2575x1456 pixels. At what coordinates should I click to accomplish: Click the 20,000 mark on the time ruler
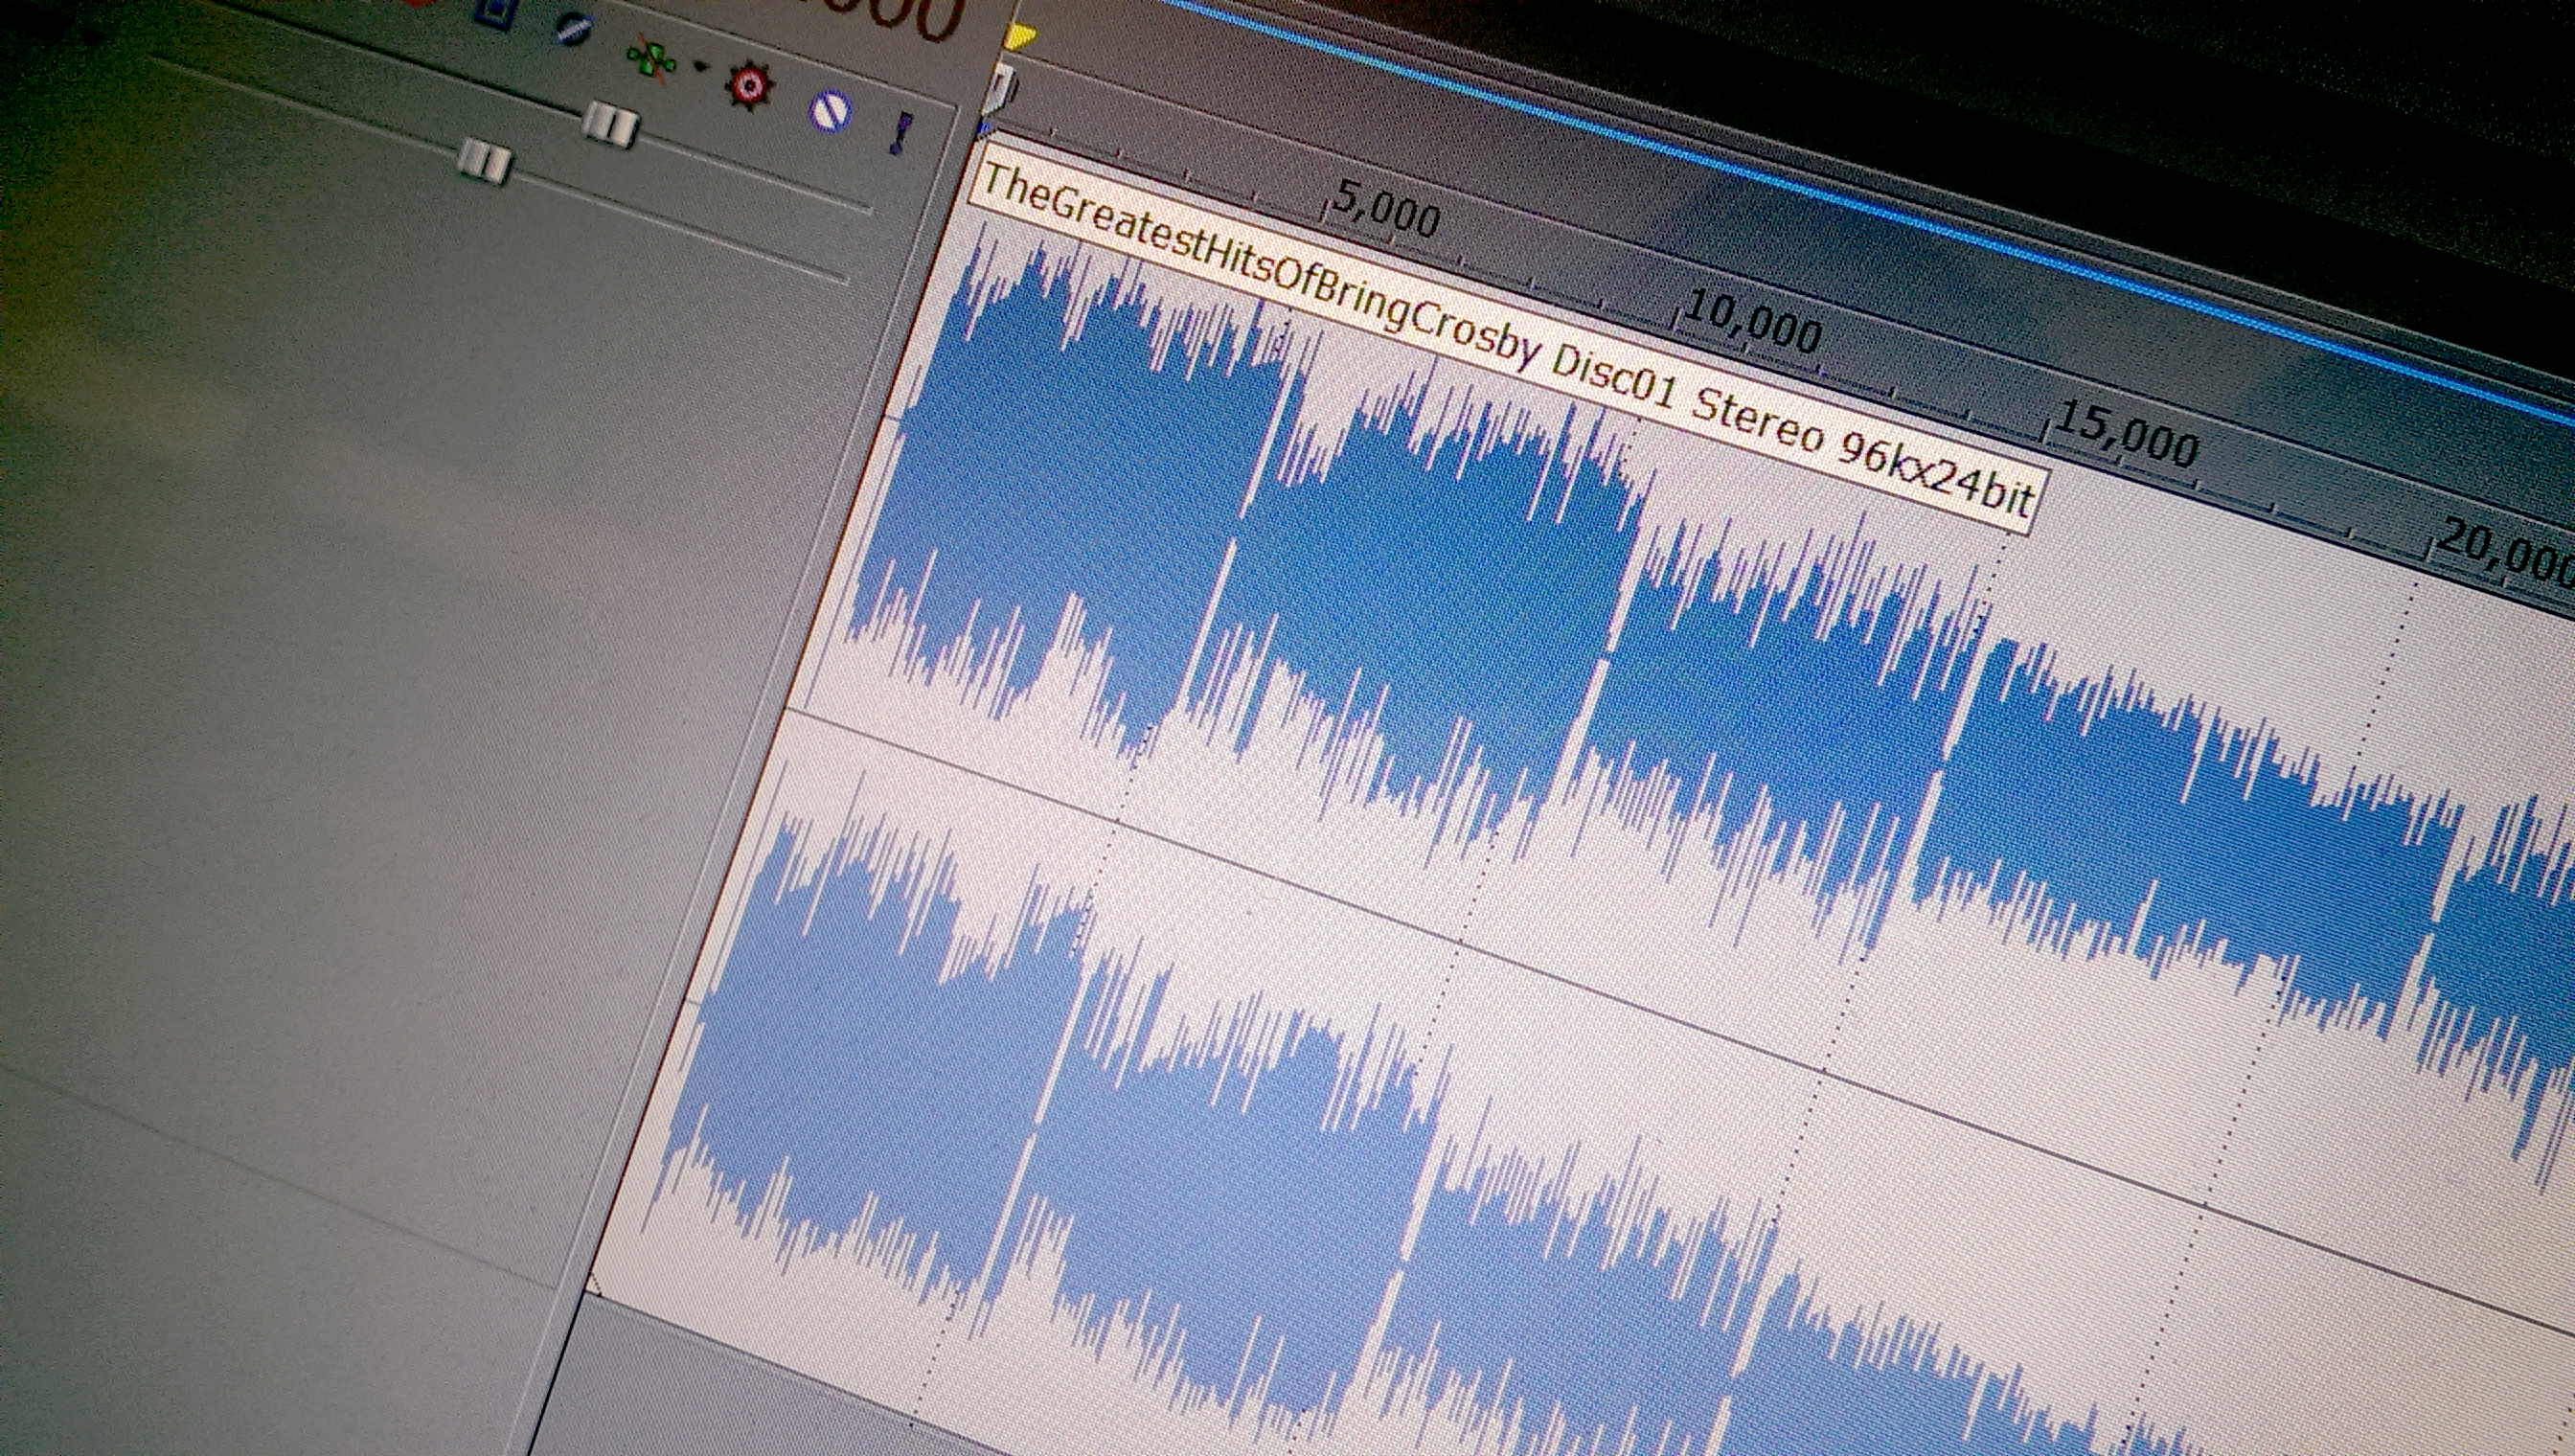pos(2505,556)
